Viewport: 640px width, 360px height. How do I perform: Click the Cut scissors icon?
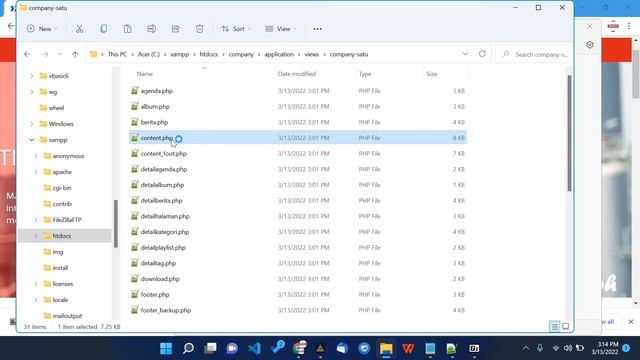click(80, 29)
